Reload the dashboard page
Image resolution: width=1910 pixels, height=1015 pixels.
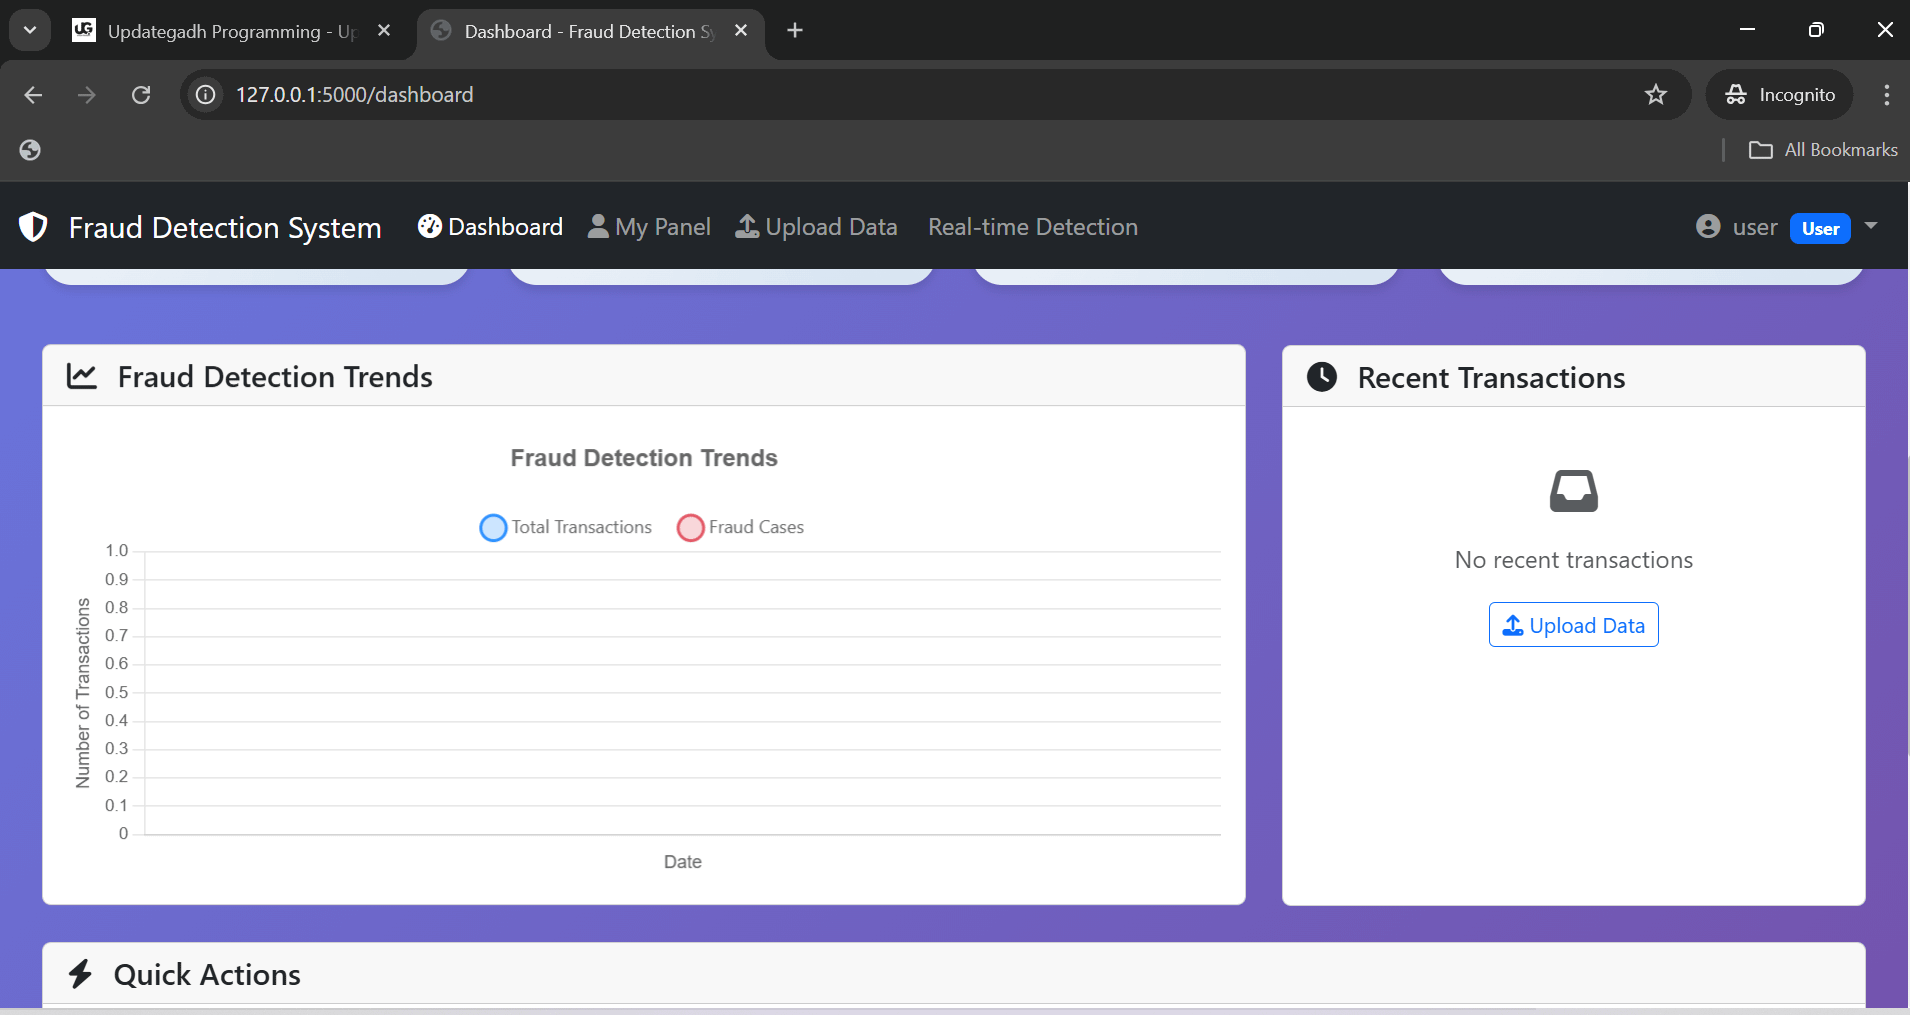141,95
